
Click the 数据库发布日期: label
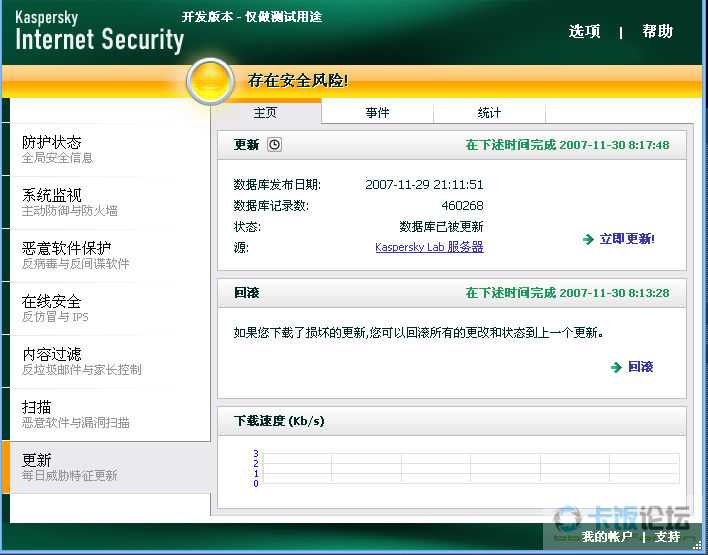[x=277, y=185]
